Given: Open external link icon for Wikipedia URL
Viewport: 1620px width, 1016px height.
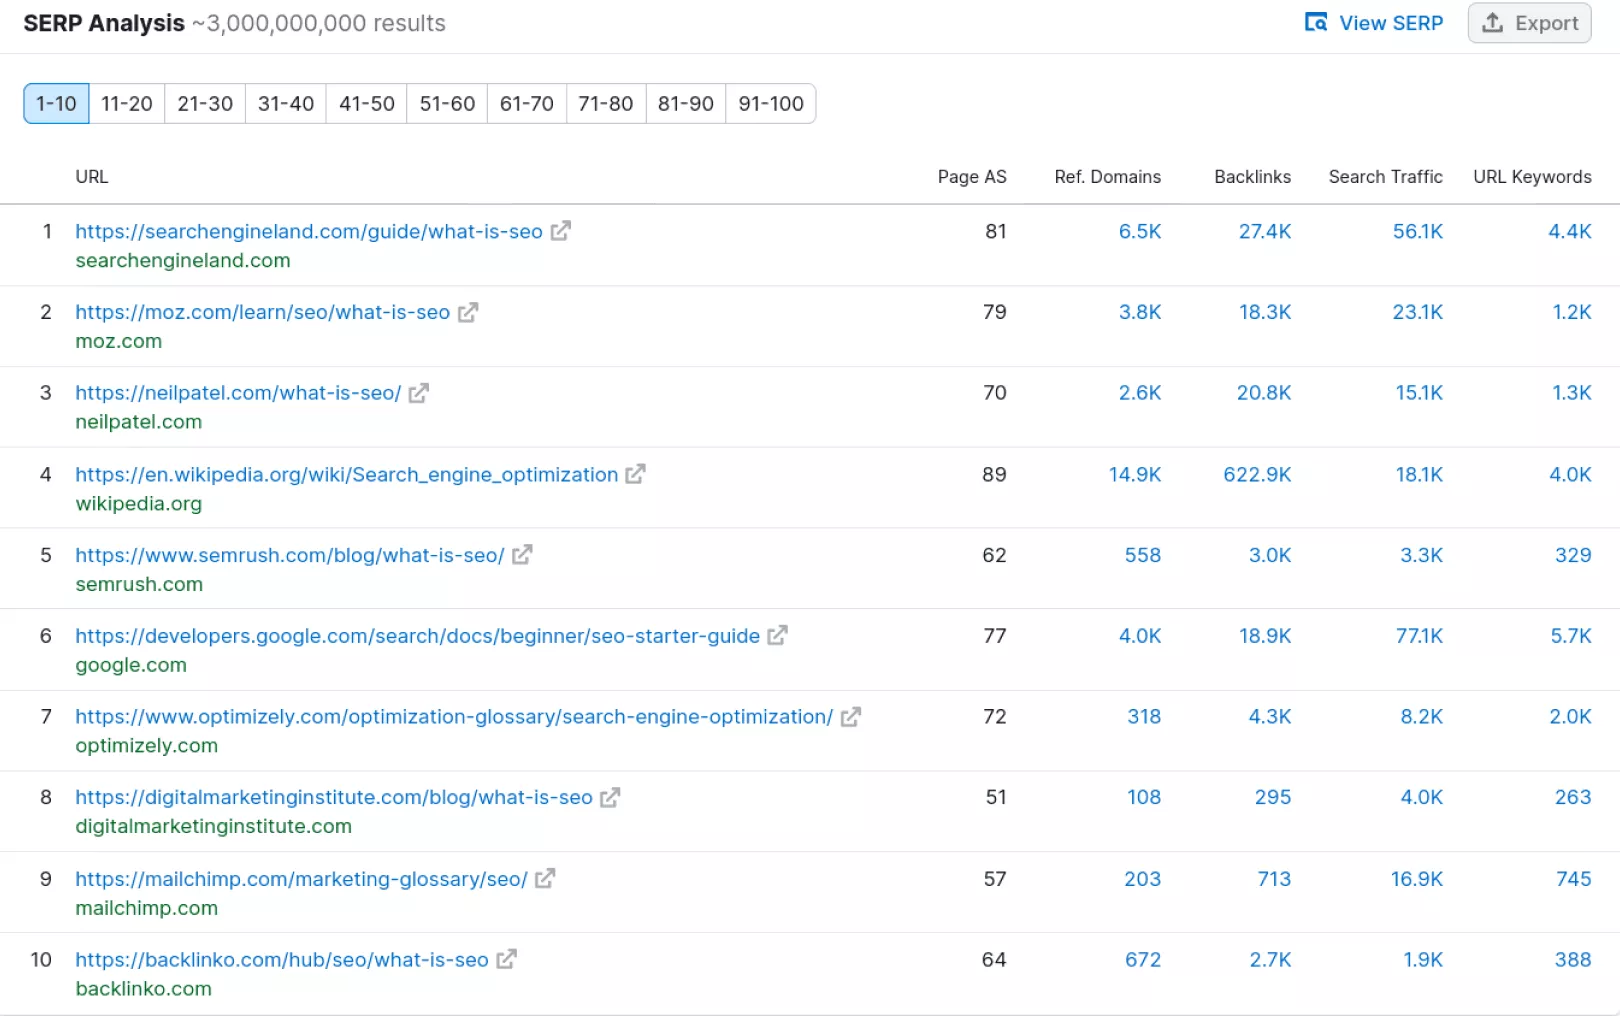Looking at the screenshot, I should coord(636,474).
